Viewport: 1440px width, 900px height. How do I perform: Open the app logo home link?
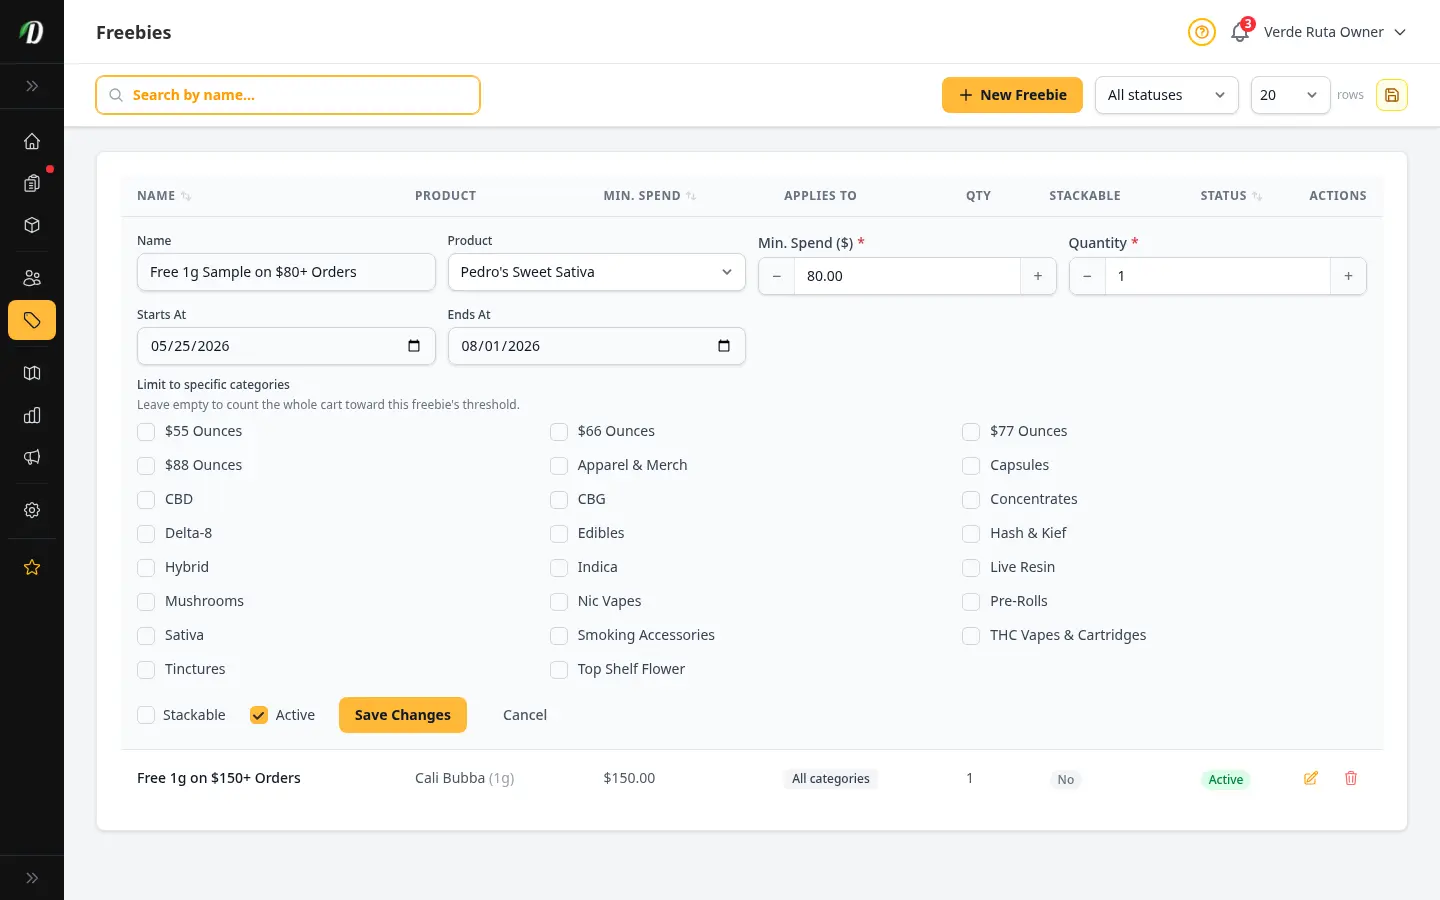(32, 32)
